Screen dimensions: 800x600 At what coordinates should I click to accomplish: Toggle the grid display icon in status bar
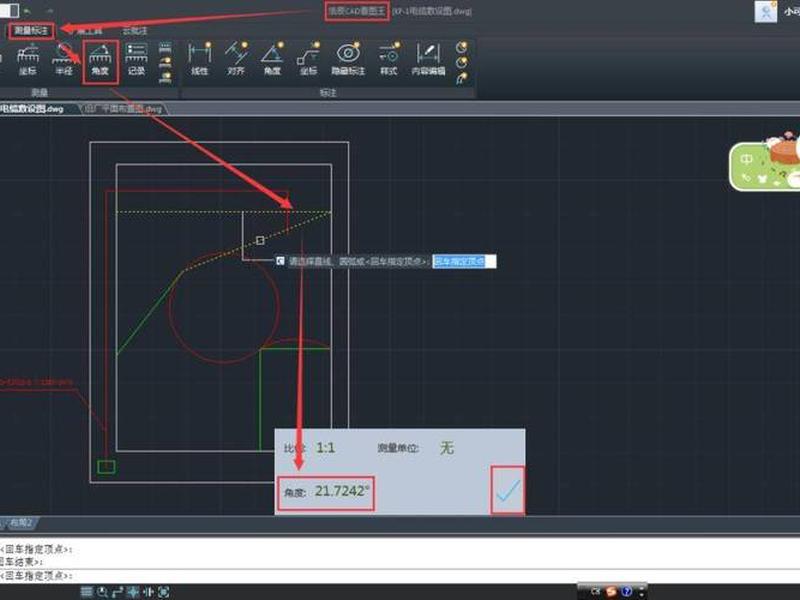click(87, 592)
